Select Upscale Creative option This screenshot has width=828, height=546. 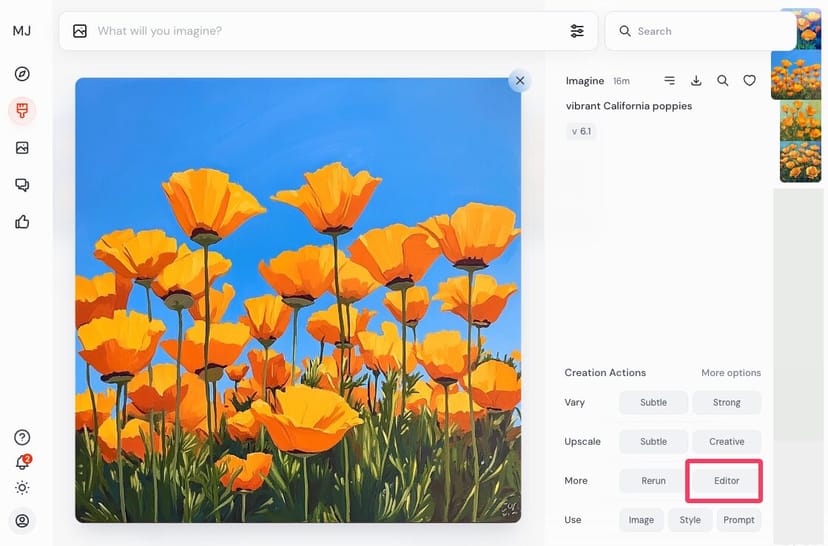[726, 442]
